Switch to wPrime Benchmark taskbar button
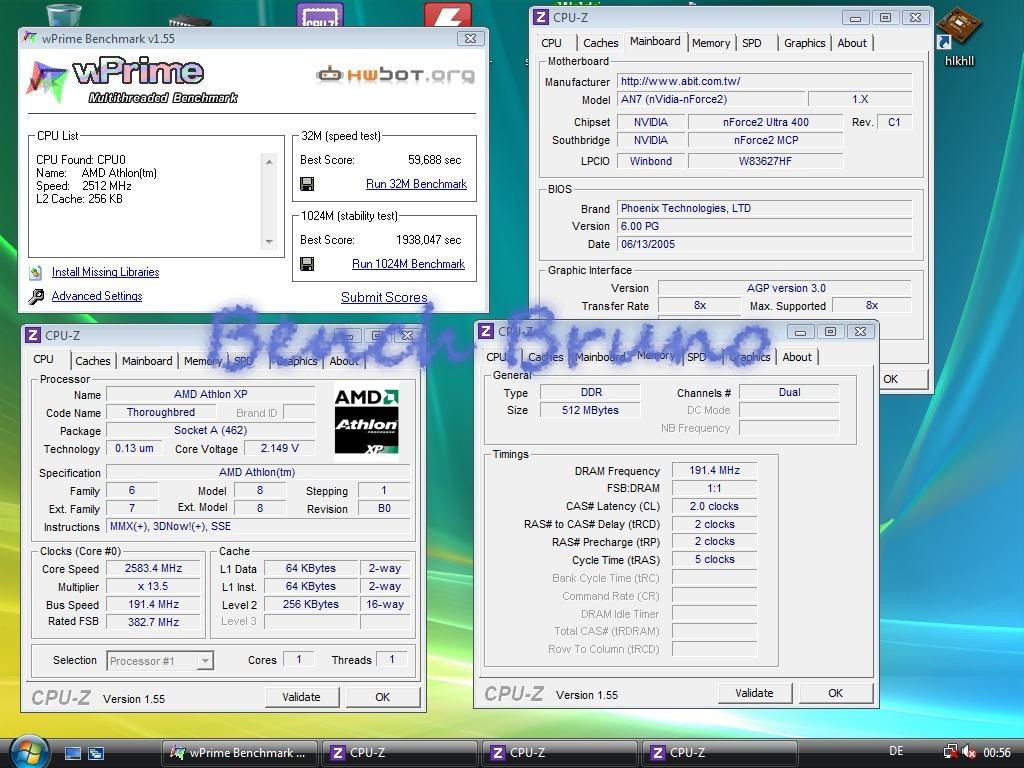 [x=240, y=753]
